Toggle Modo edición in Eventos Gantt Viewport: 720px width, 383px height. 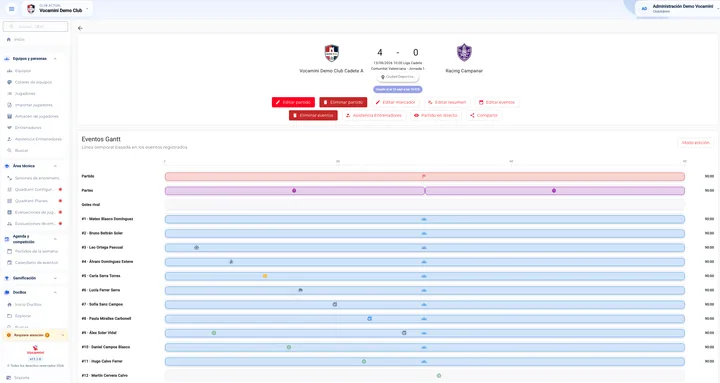coord(696,143)
